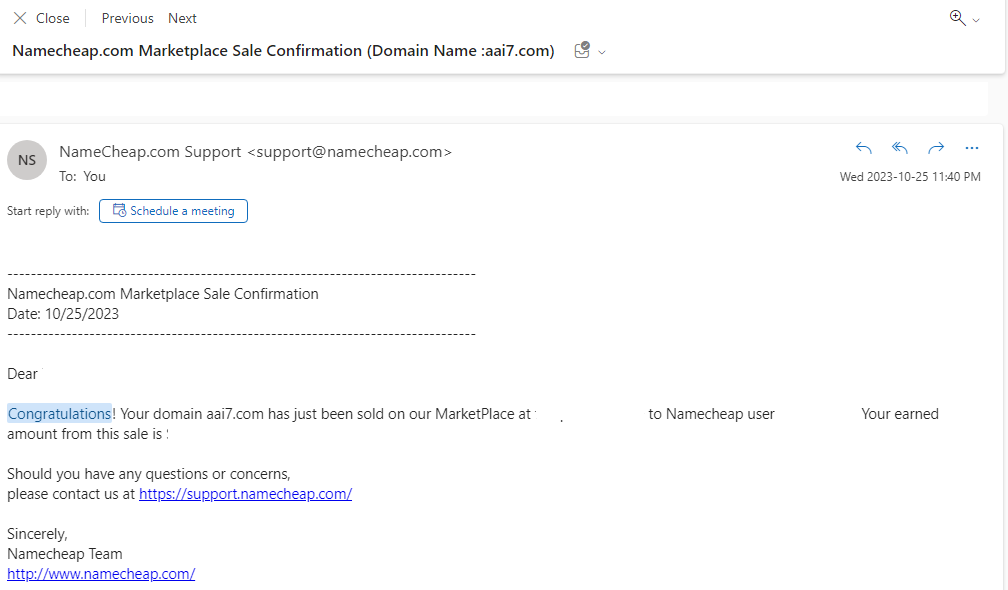Screen dimensions: 1008x590
Task: Click the email subject heading
Action: tap(284, 51)
